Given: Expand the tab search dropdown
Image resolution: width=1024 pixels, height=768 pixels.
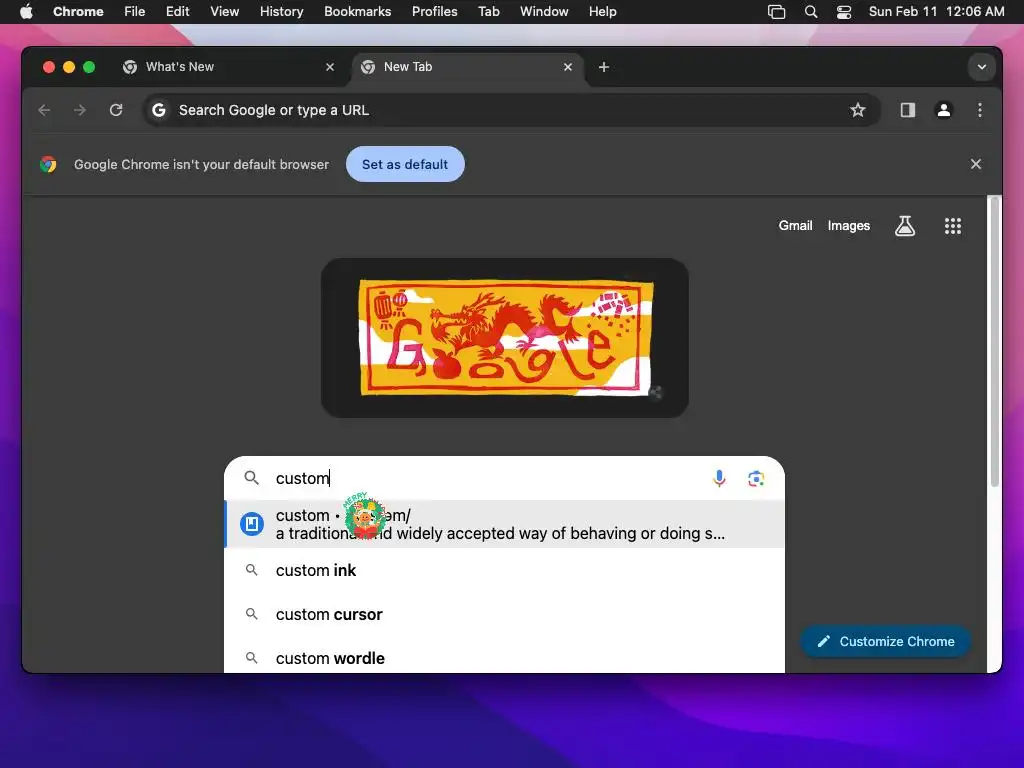Looking at the screenshot, I should pos(982,67).
